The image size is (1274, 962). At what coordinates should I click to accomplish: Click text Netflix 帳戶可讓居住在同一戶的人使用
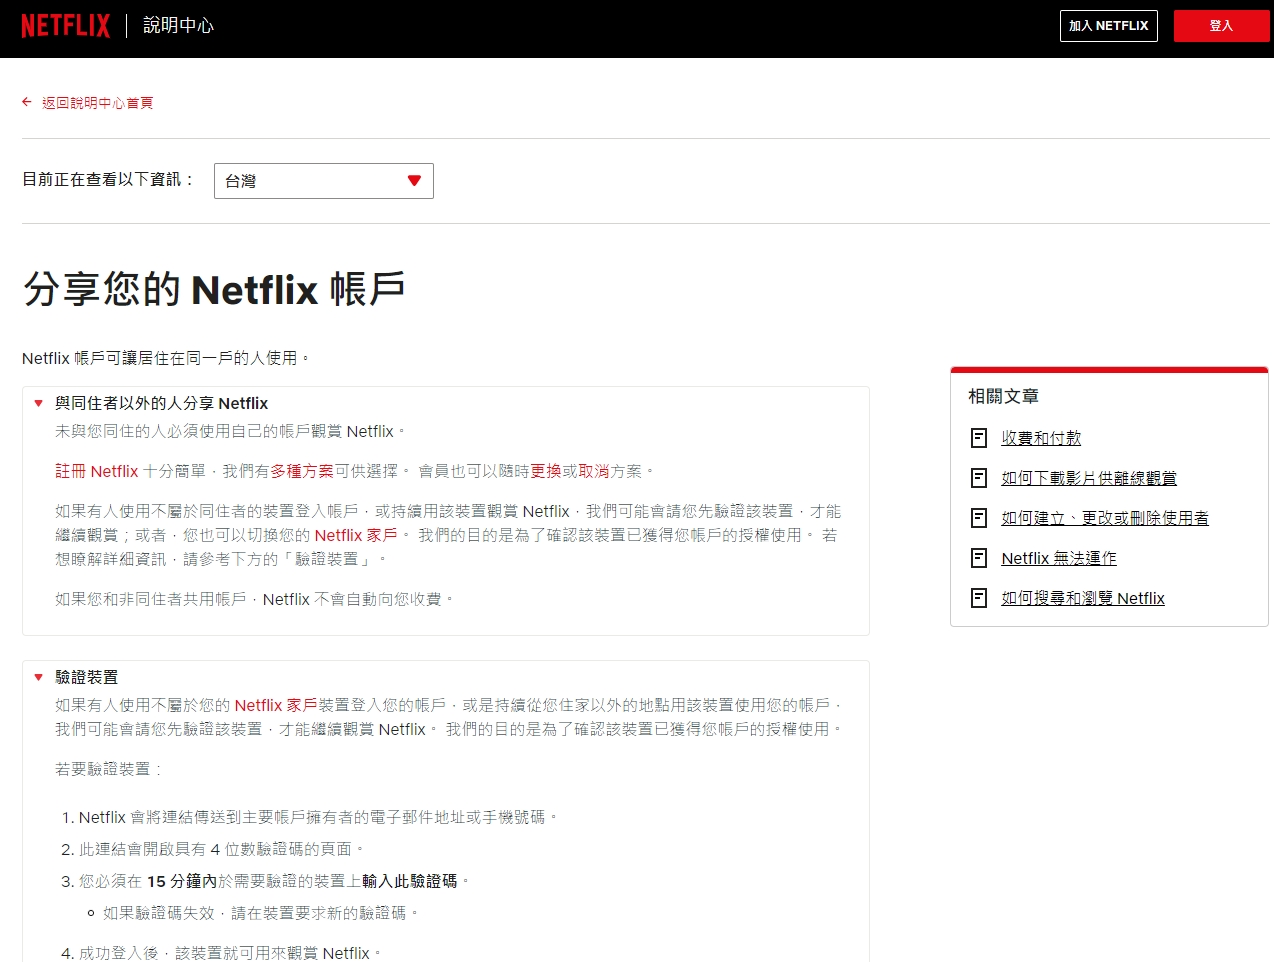coord(166,358)
